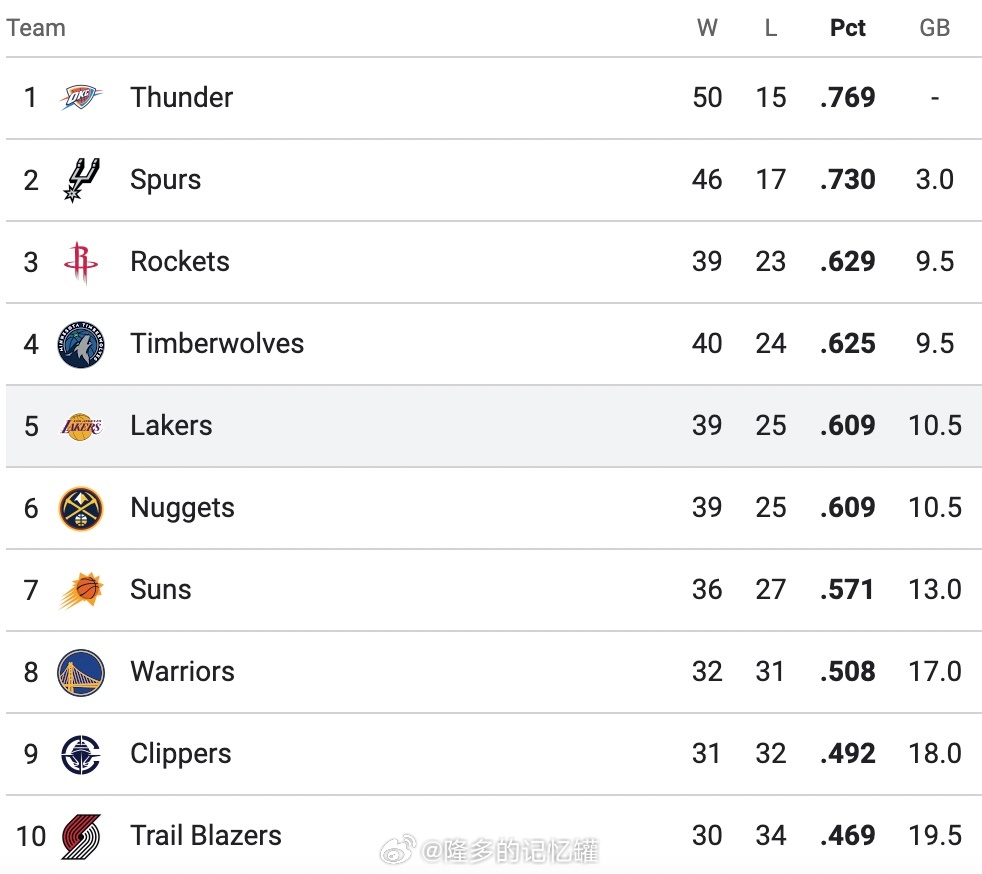This screenshot has height=874, width=982.
Task: Open the Trail Blazers team name link
Action: click(206, 835)
